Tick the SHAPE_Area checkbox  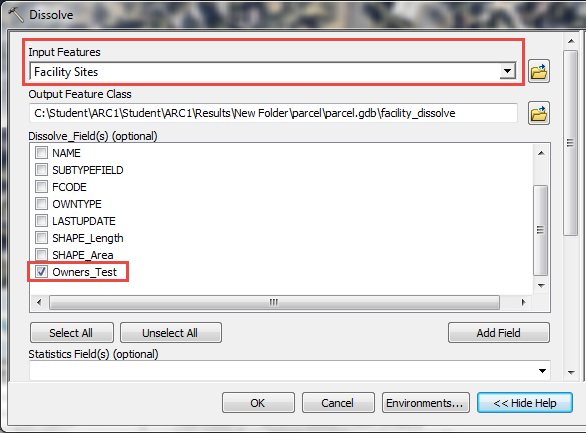coord(41,254)
